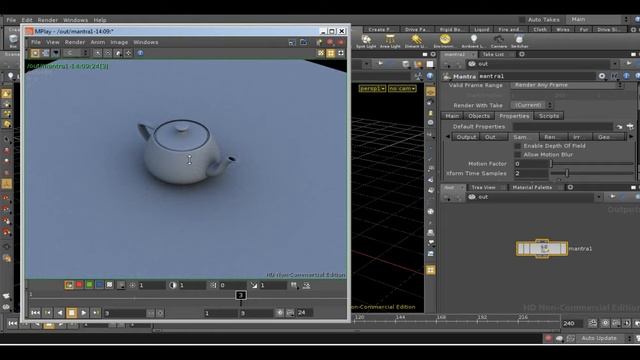Click the Mantra node name field

click(537, 76)
